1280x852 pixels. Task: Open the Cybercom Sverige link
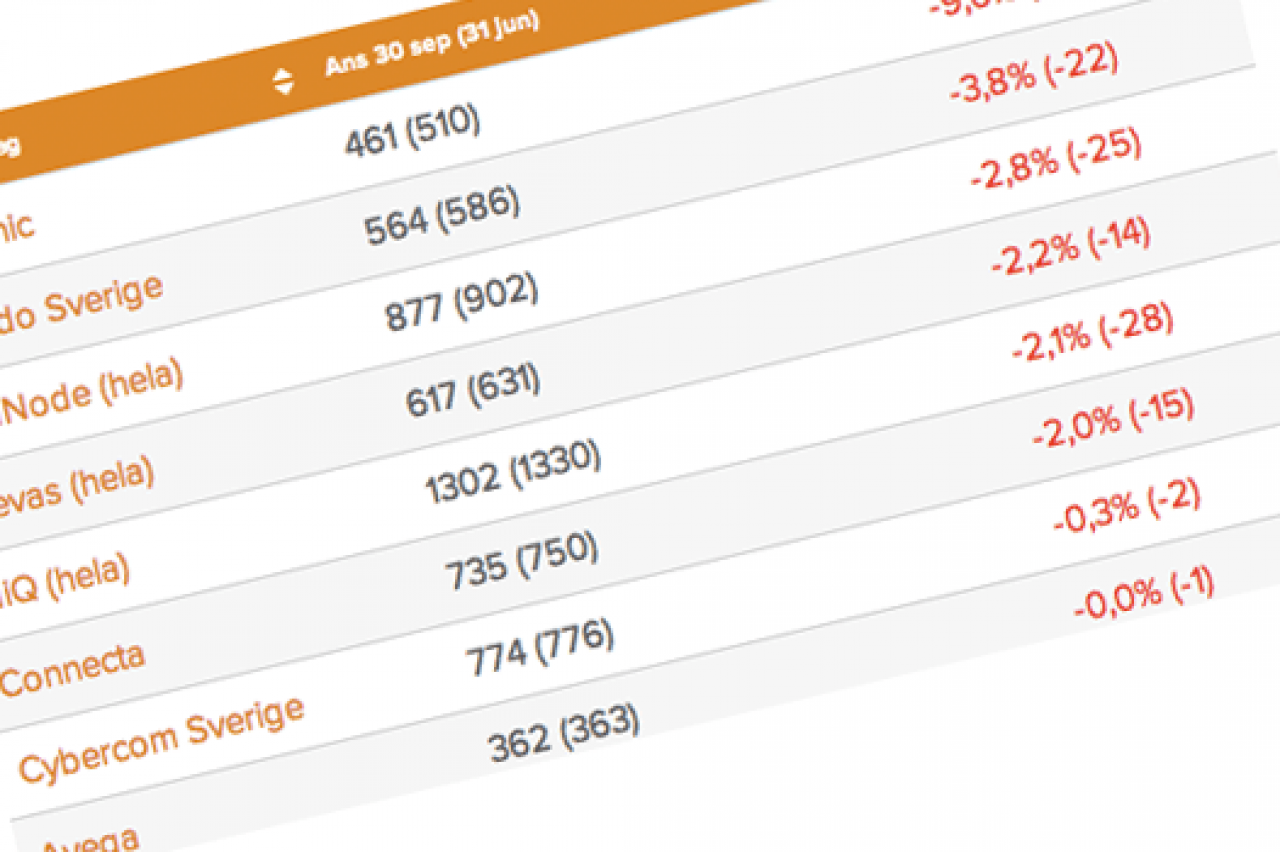pos(162,741)
